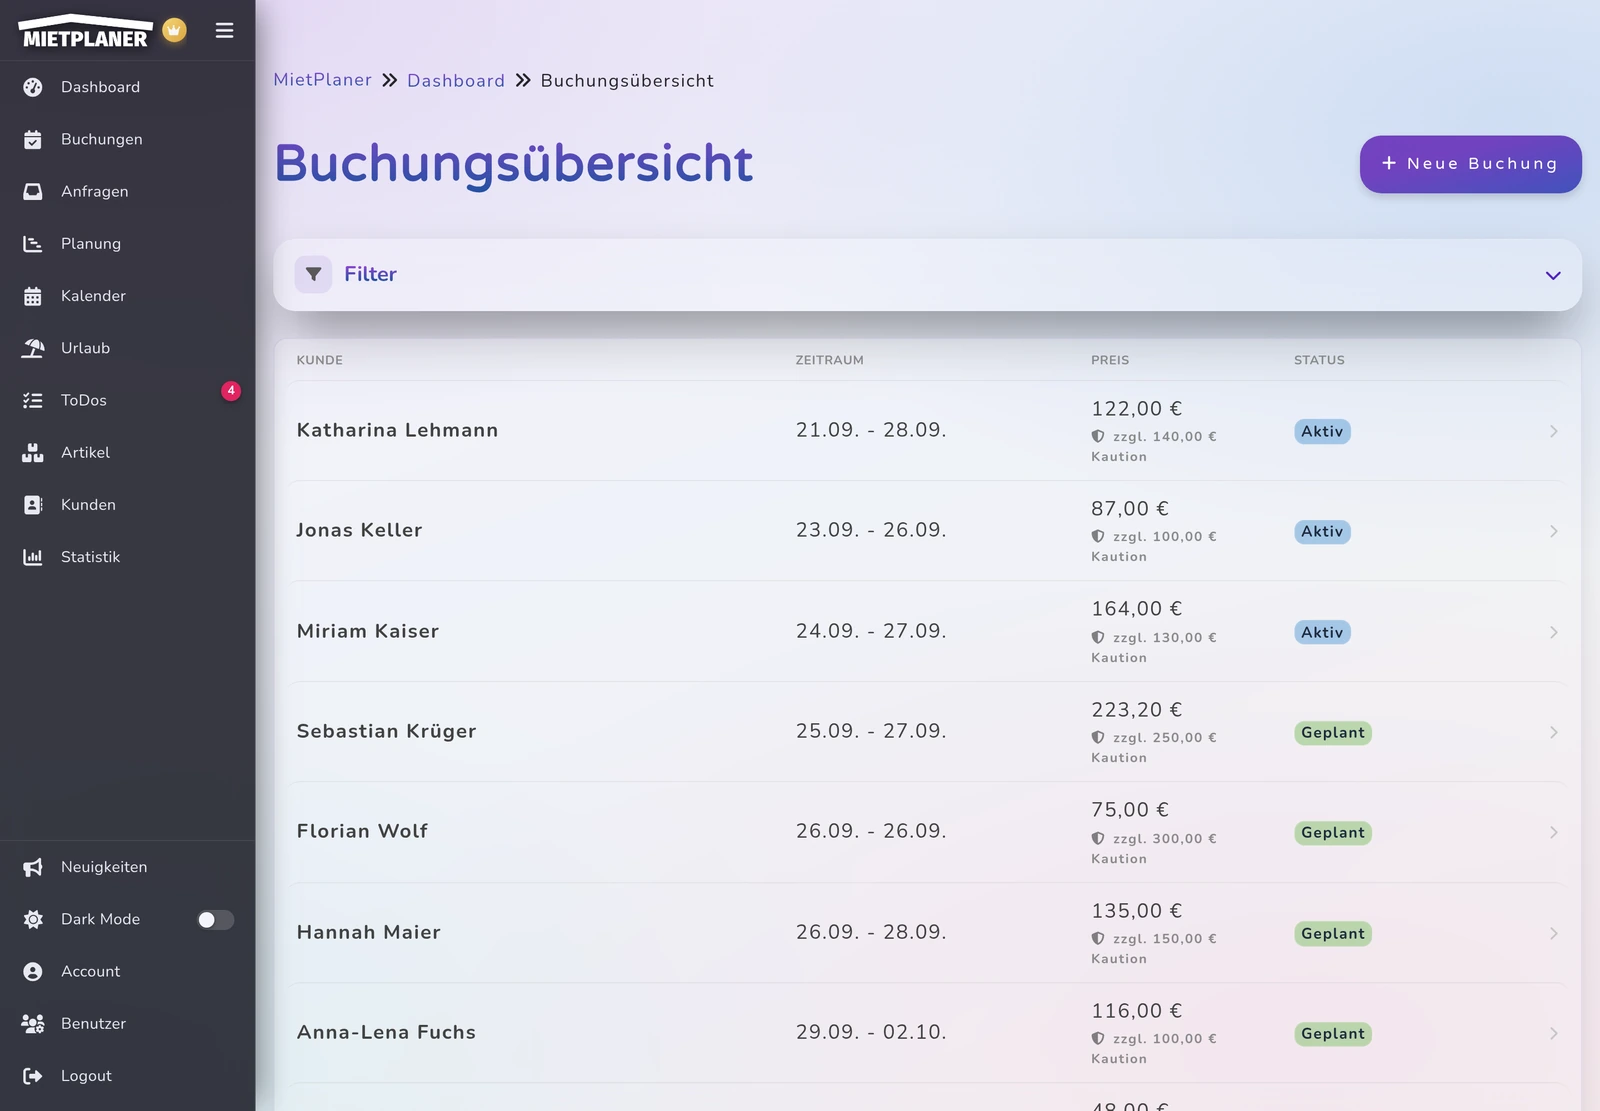Click the gold crown premium badge
The image size is (1600, 1111).
point(174,30)
